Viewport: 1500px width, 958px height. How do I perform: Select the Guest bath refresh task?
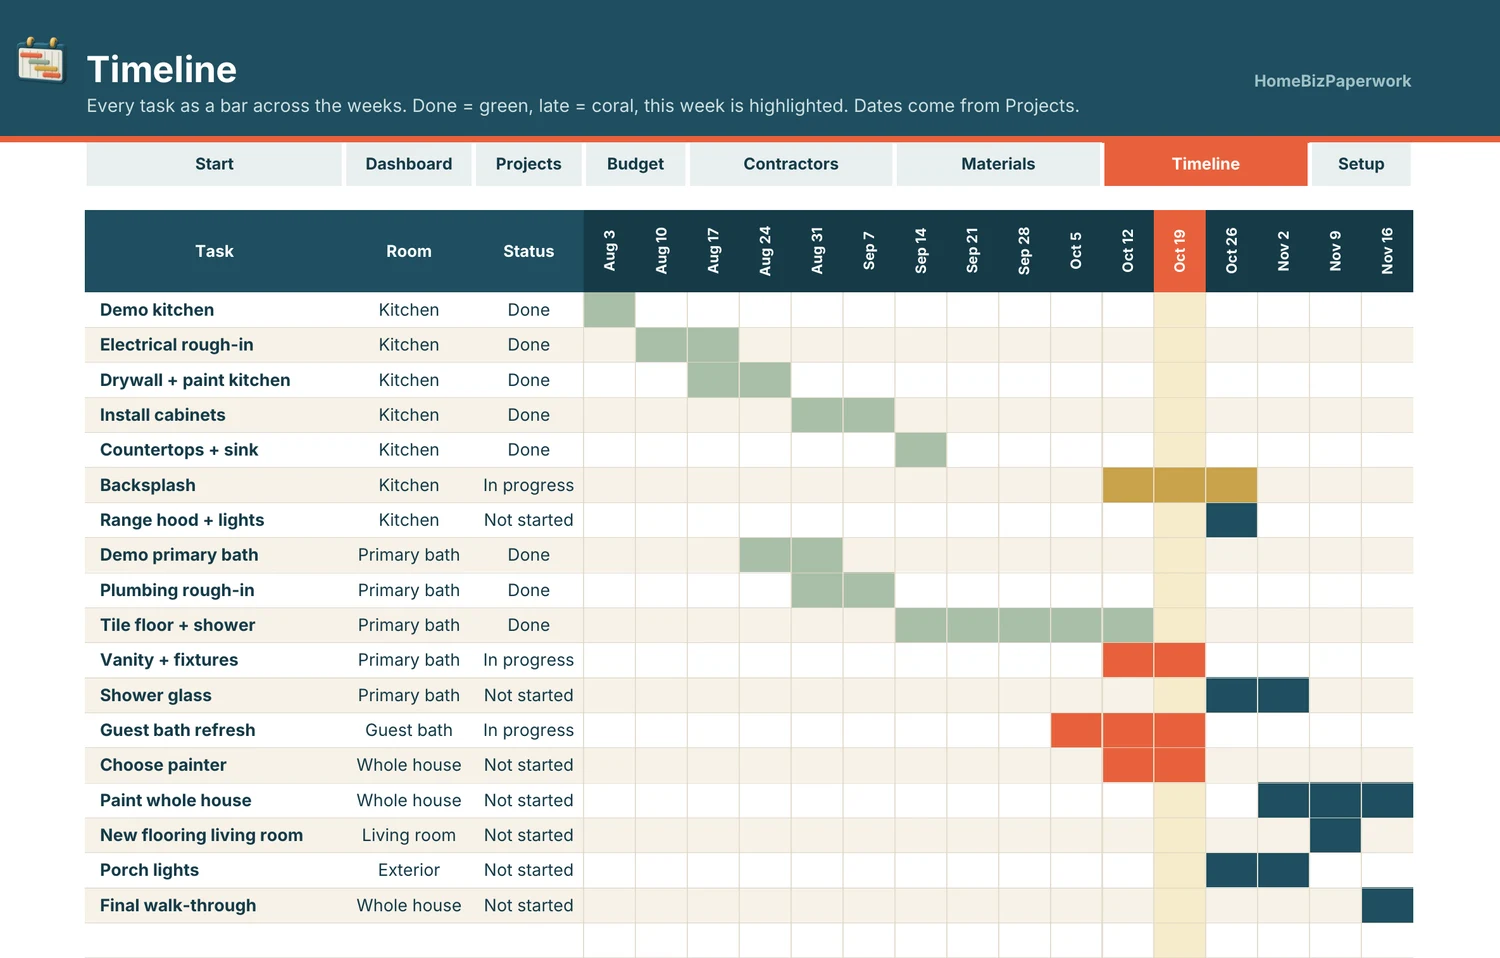pos(178,730)
